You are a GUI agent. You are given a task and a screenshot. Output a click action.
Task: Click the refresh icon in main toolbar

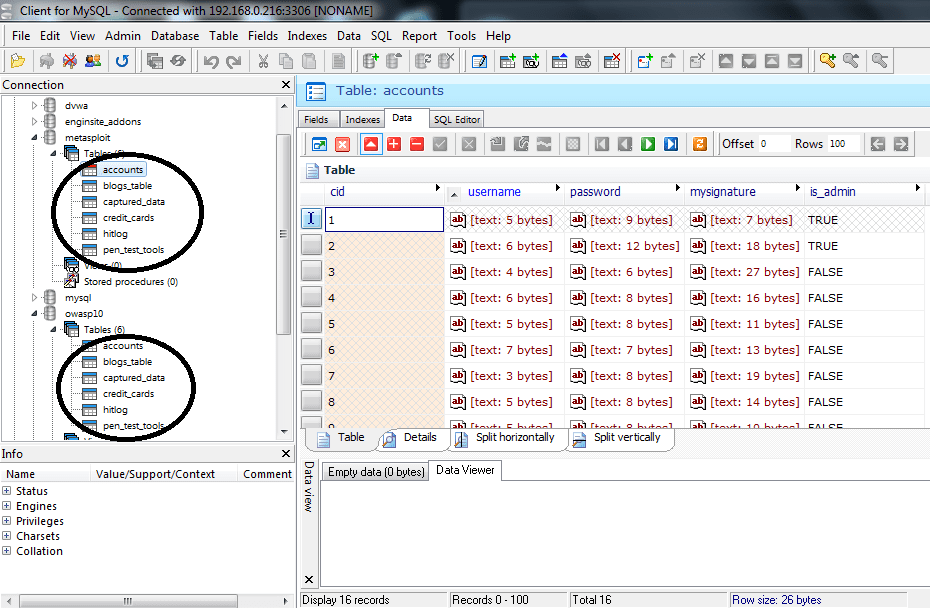(122, 61)
